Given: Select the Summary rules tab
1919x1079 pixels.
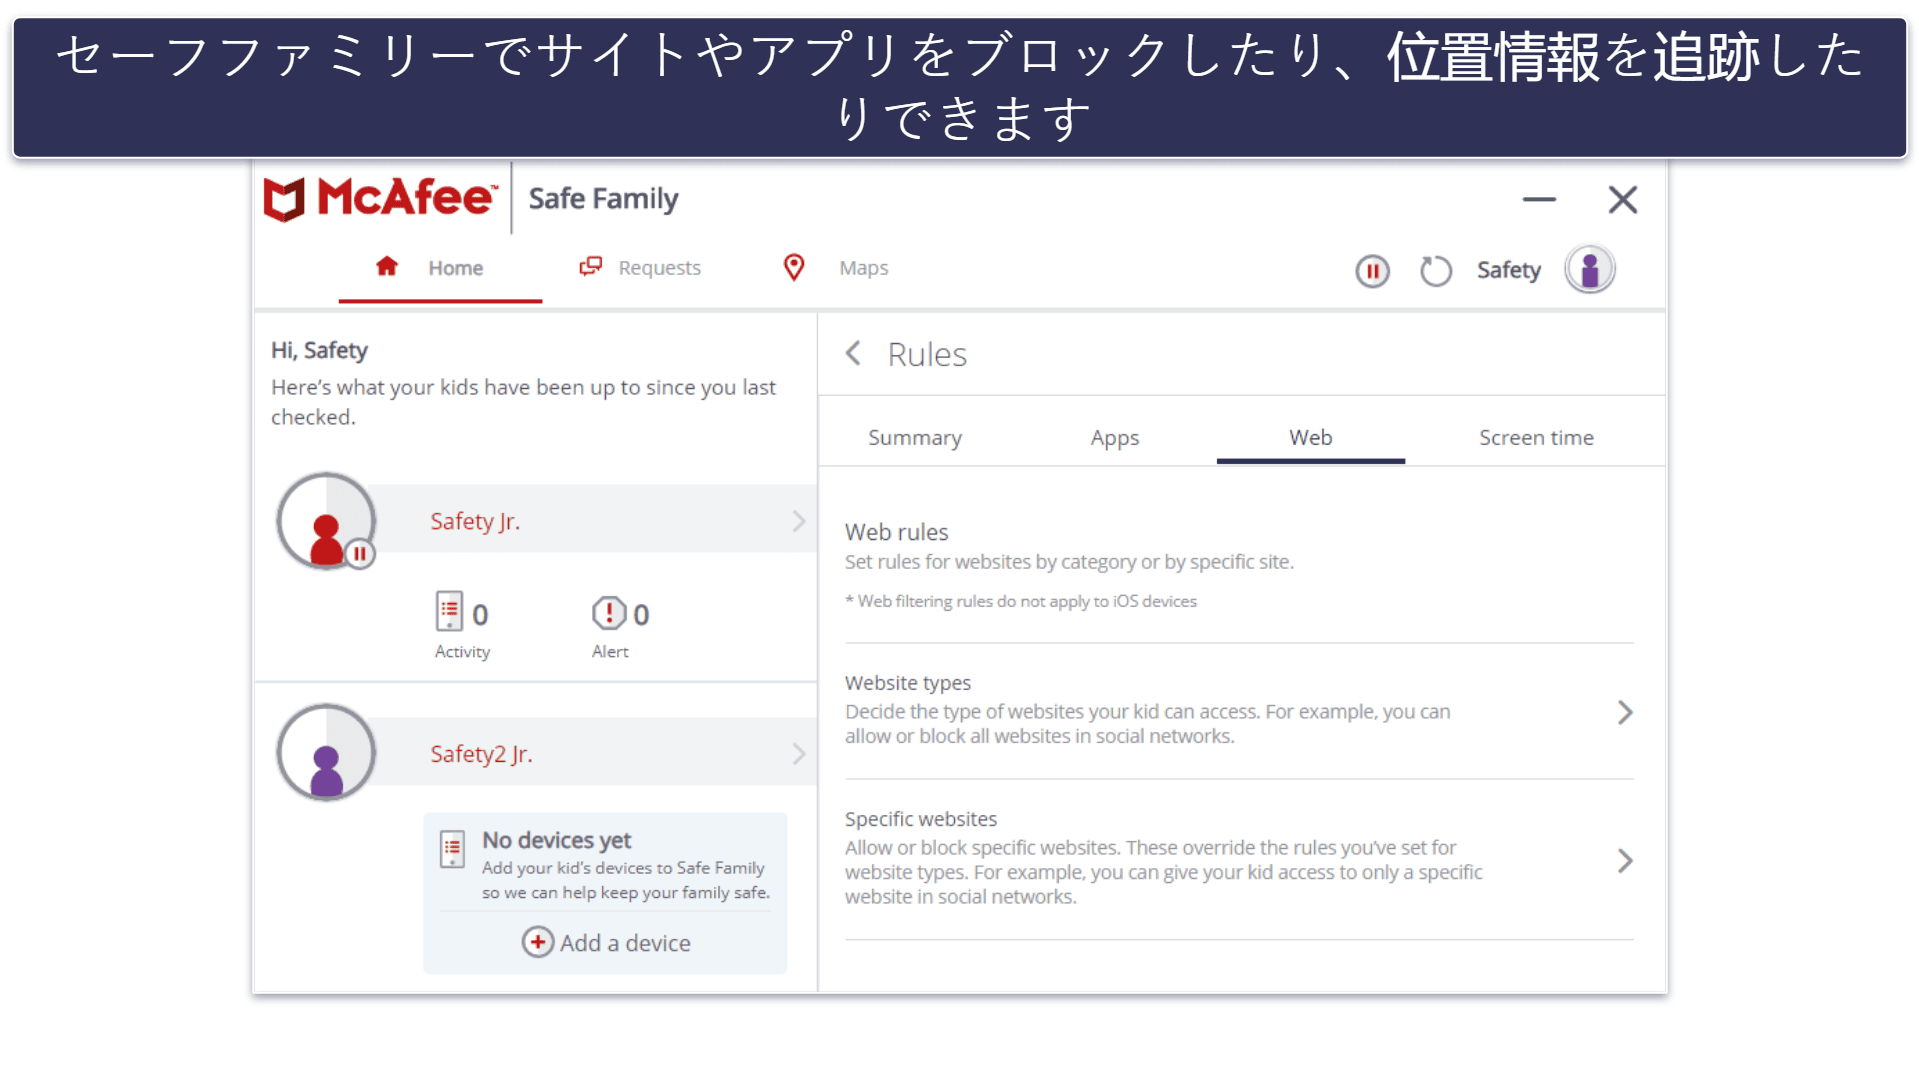Looking at the screenshot, I should (x=915, y=438).
